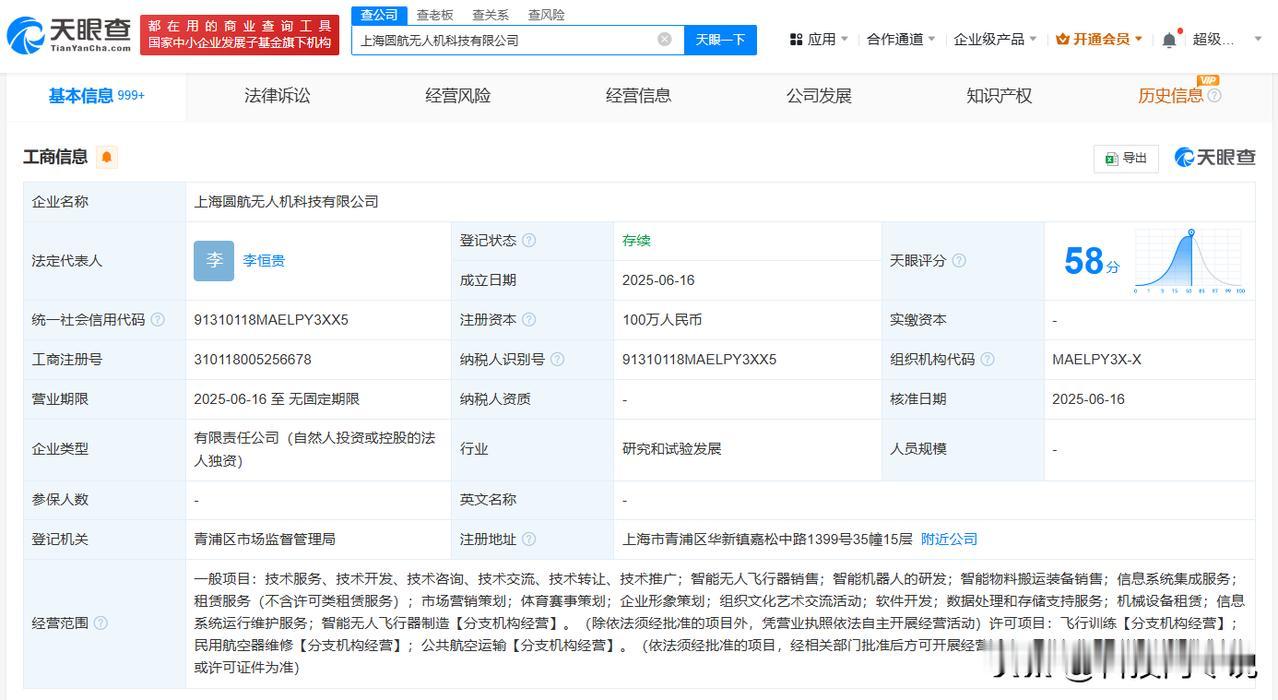Switch to the 基本信息 tab
The width and height of the screenshot is (1278, 700).
(x=96, y=96)
